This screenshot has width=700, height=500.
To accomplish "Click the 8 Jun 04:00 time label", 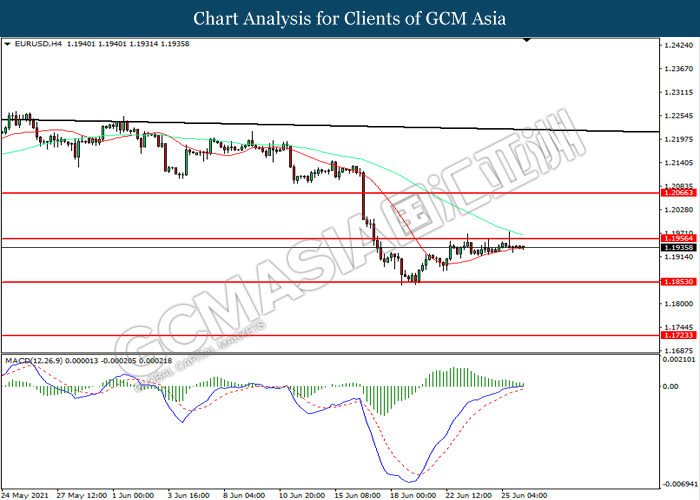I will click(244, 496).
